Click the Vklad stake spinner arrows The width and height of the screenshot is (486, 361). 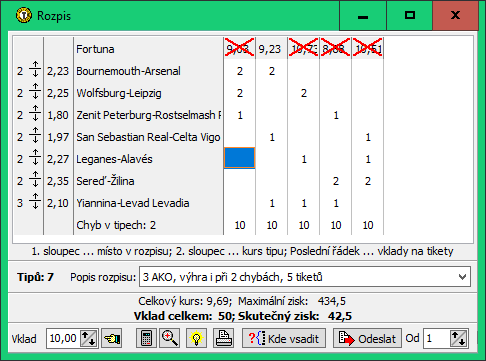[x=88, y=338]
